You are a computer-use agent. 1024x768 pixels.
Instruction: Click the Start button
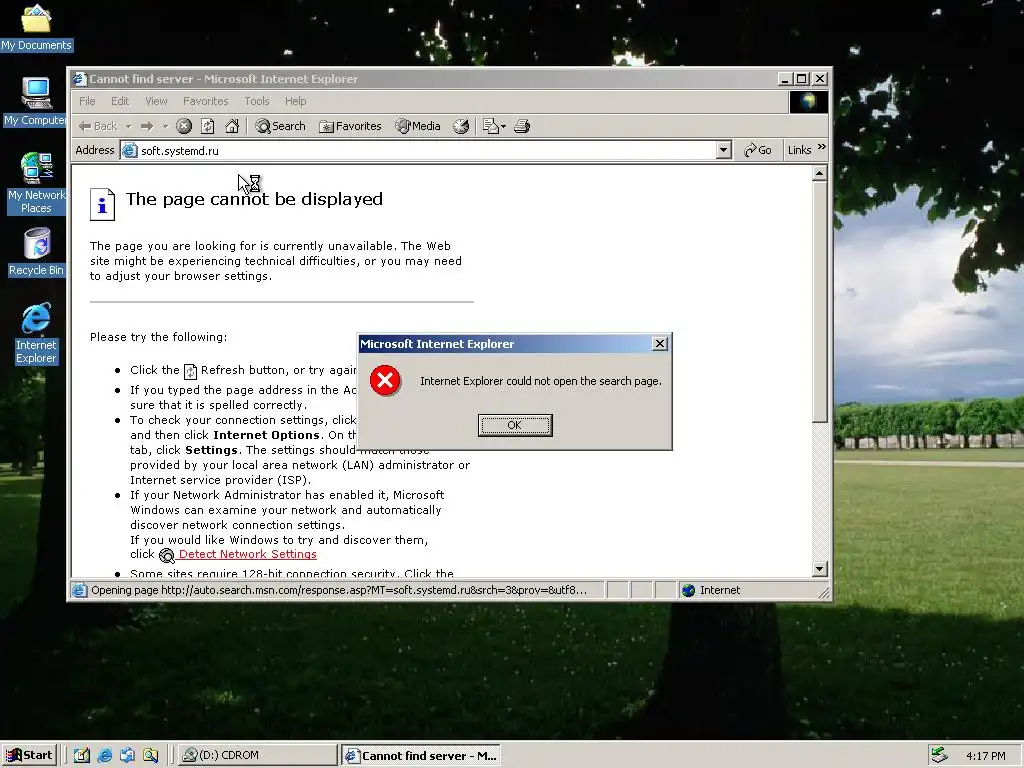pyautogui.click(x=29, y=755)
